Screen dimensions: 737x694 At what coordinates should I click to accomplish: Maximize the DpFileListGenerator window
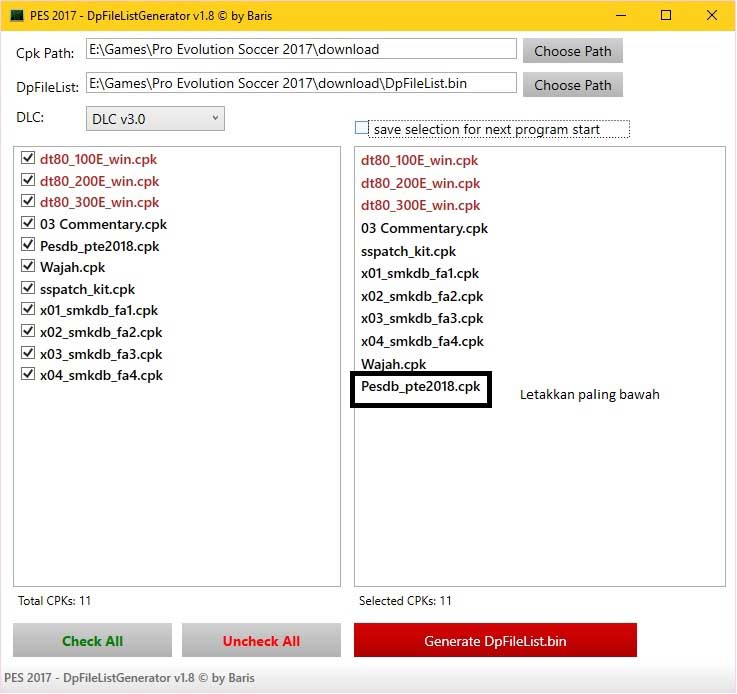click(x=666, y=16)
